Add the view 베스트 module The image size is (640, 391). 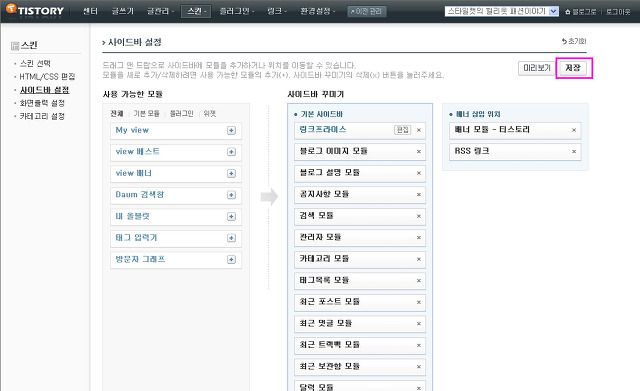231,152
